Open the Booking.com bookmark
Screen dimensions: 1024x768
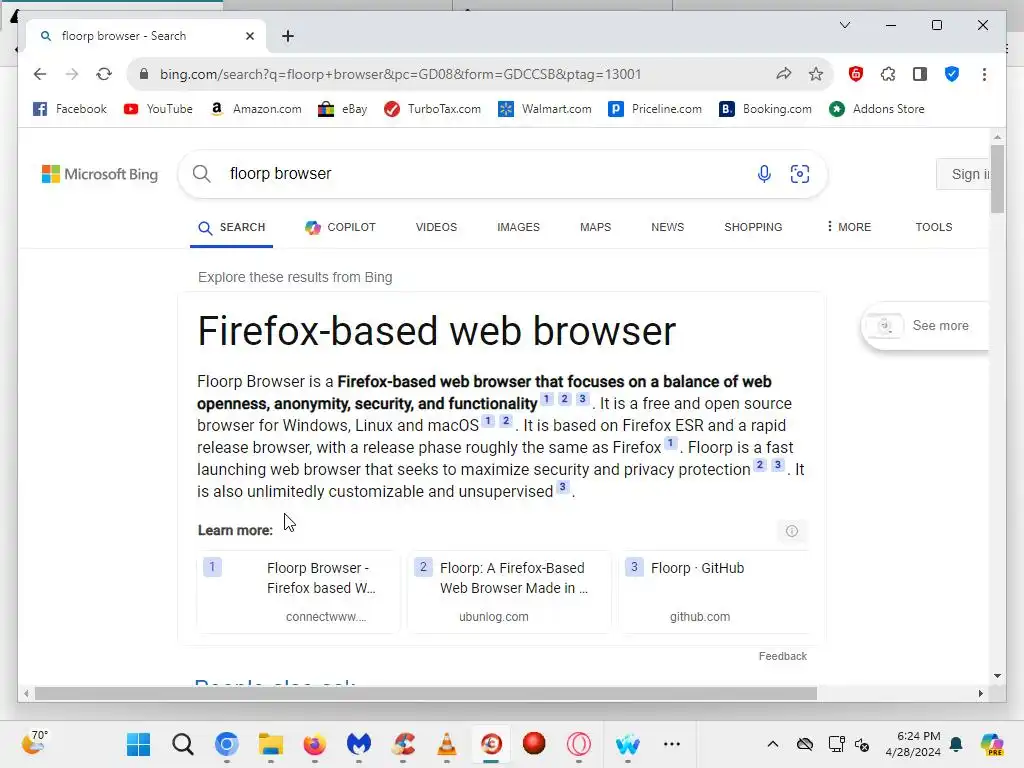[765, 109]
